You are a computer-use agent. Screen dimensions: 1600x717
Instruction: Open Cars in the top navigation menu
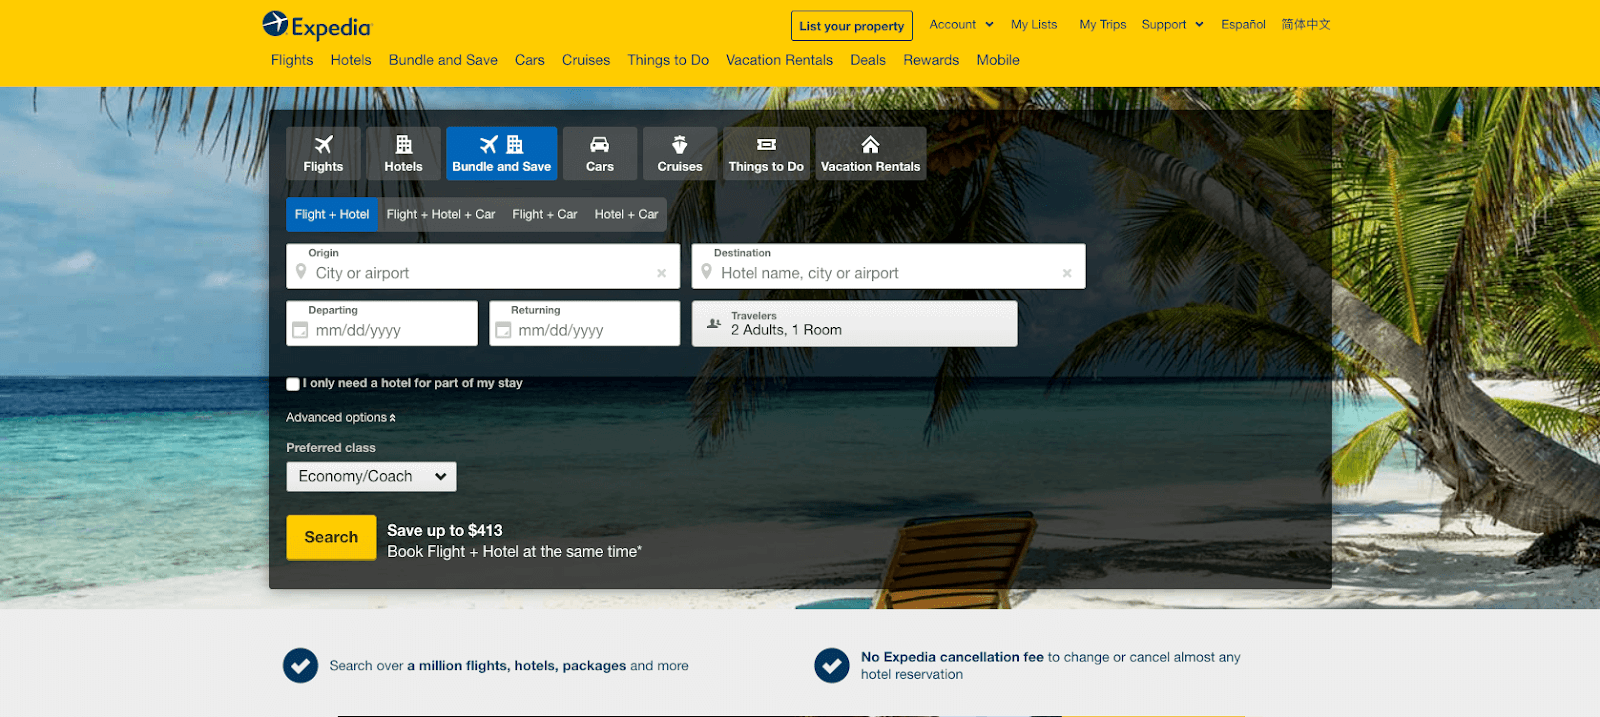tap(530, 60)
